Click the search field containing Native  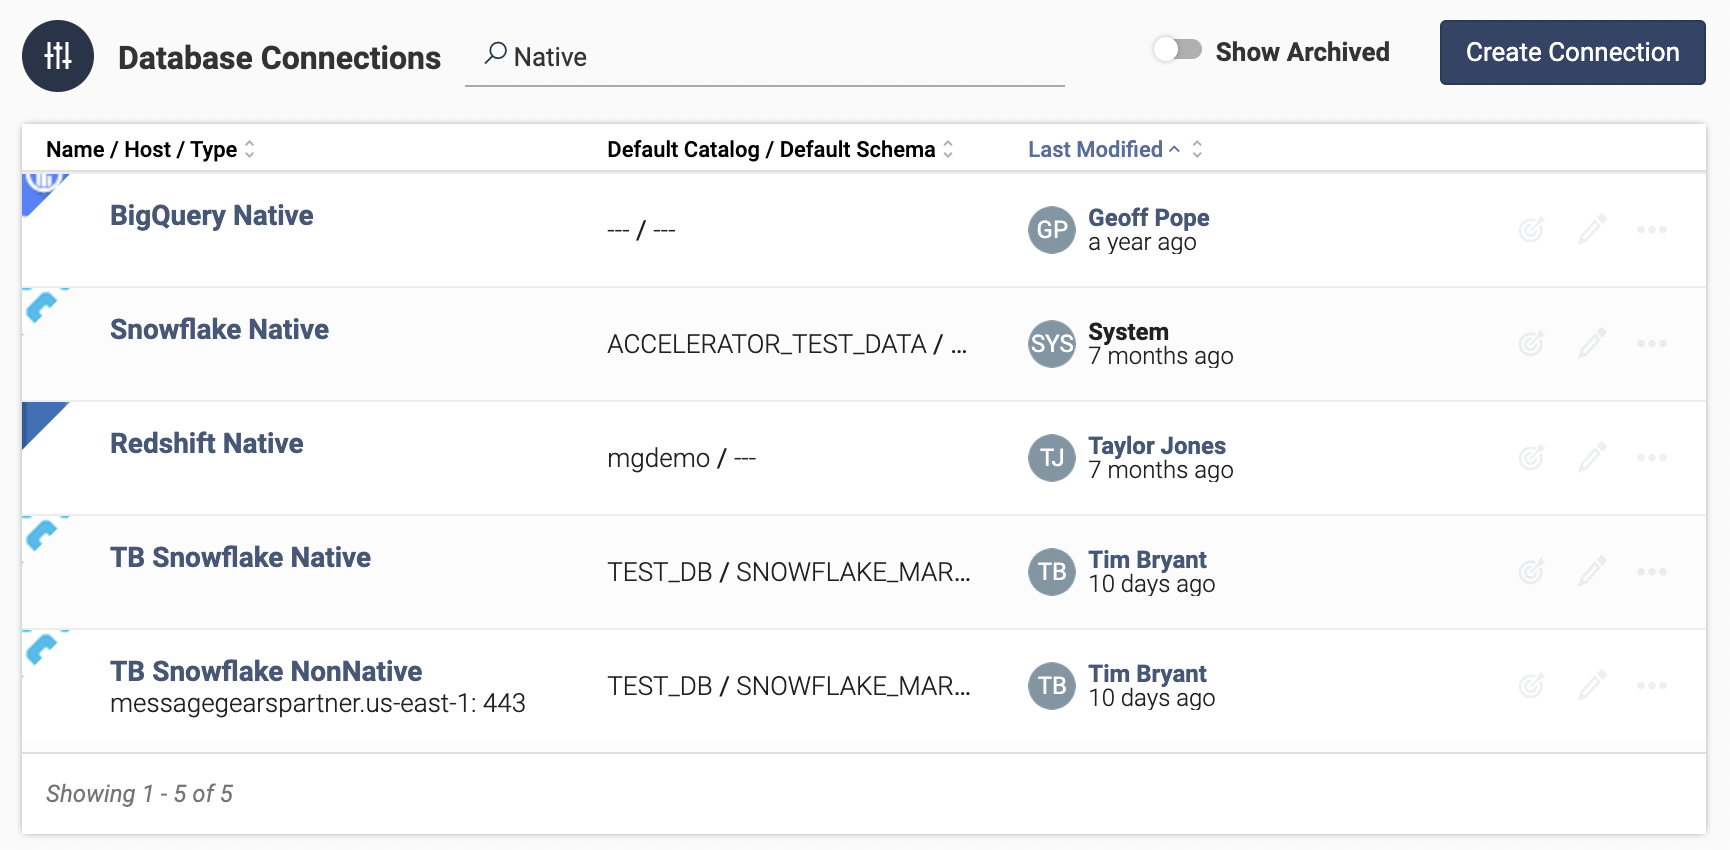tap(765, 57)
